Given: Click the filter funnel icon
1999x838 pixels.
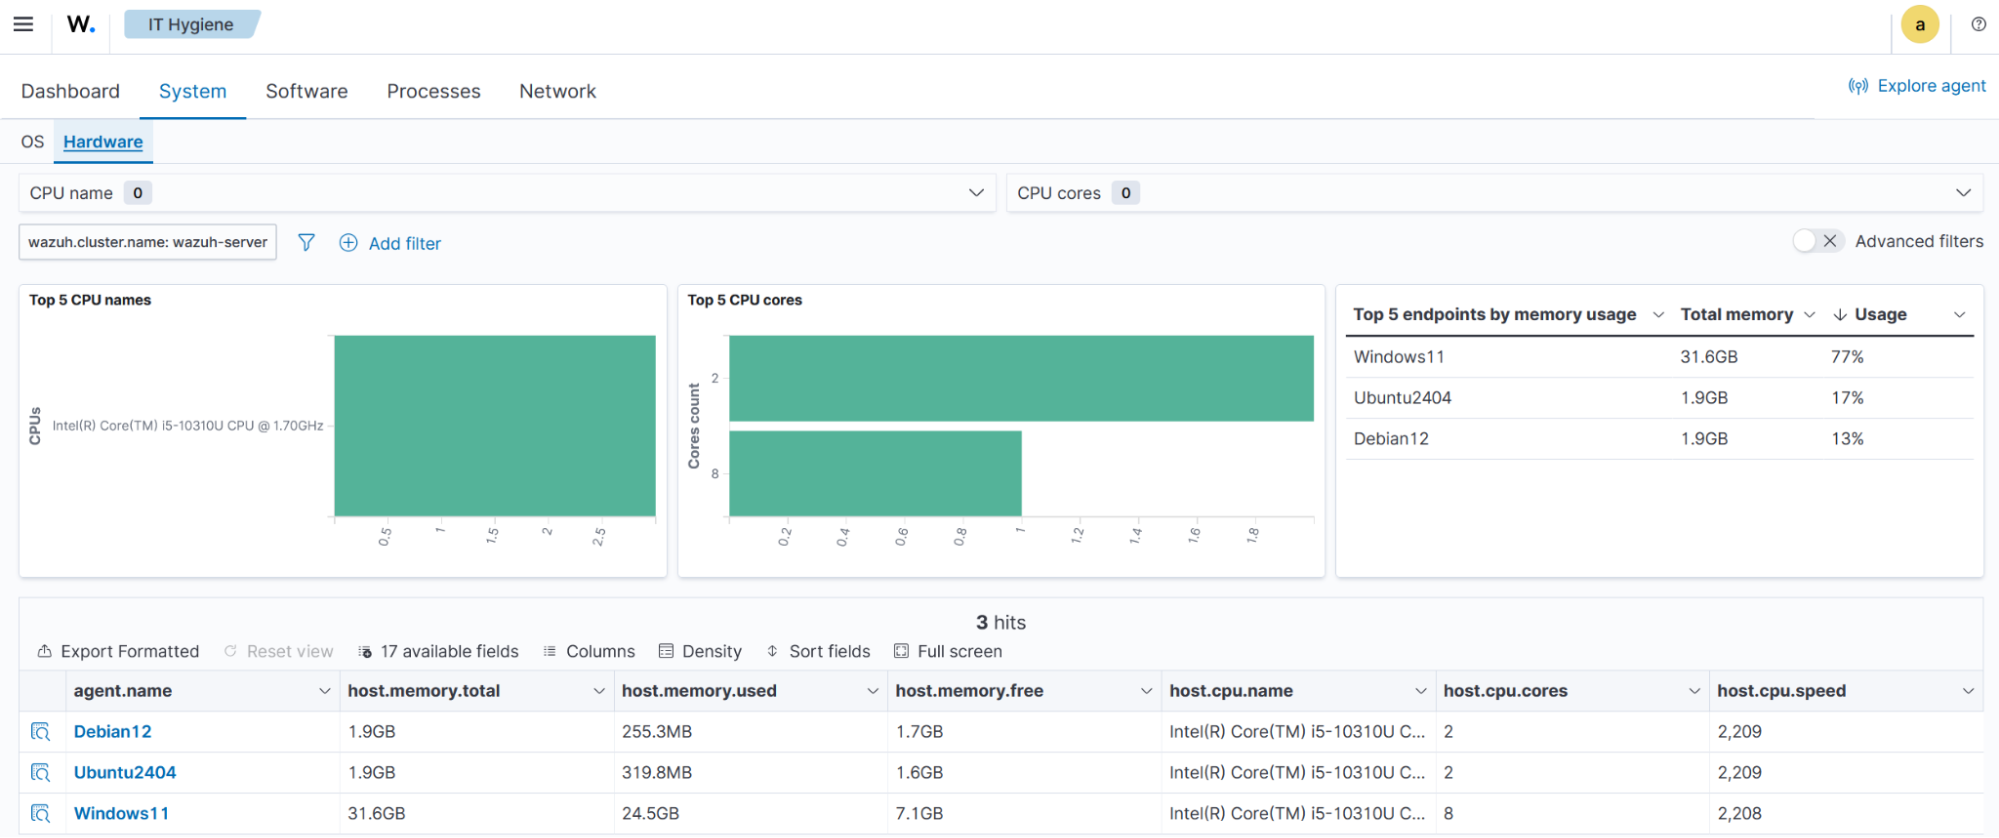Looking at the screenshot, I should (306, 242).
